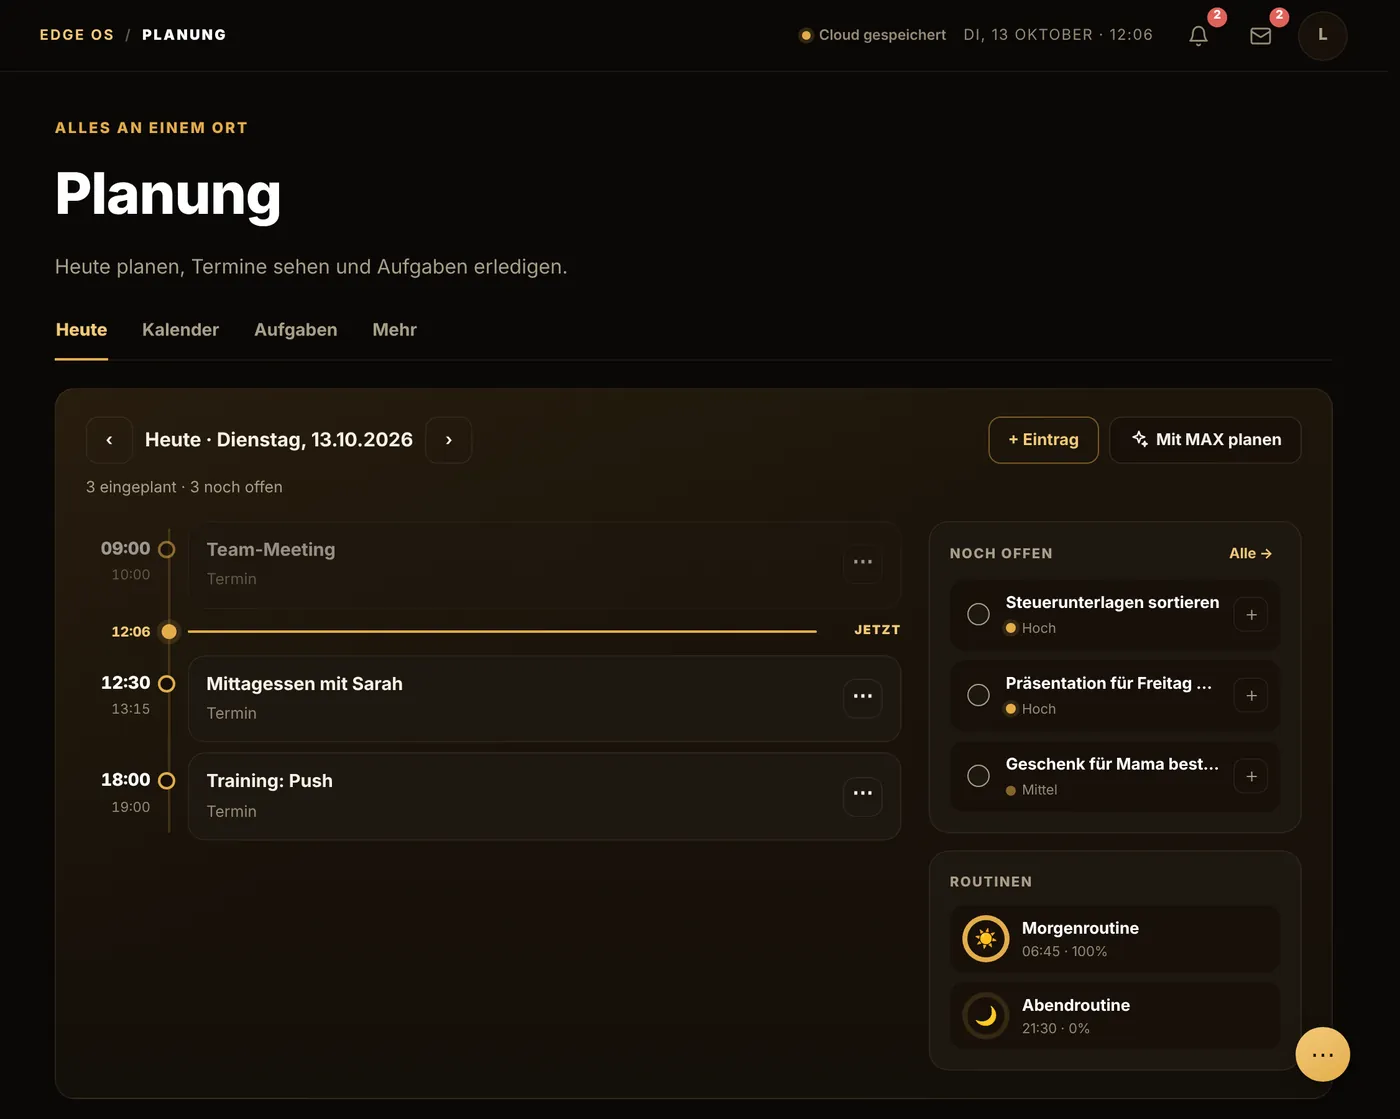Open the user avatar labeled L
The height and width of the screenshot is (1119, 1400).
coord(1322,35)
